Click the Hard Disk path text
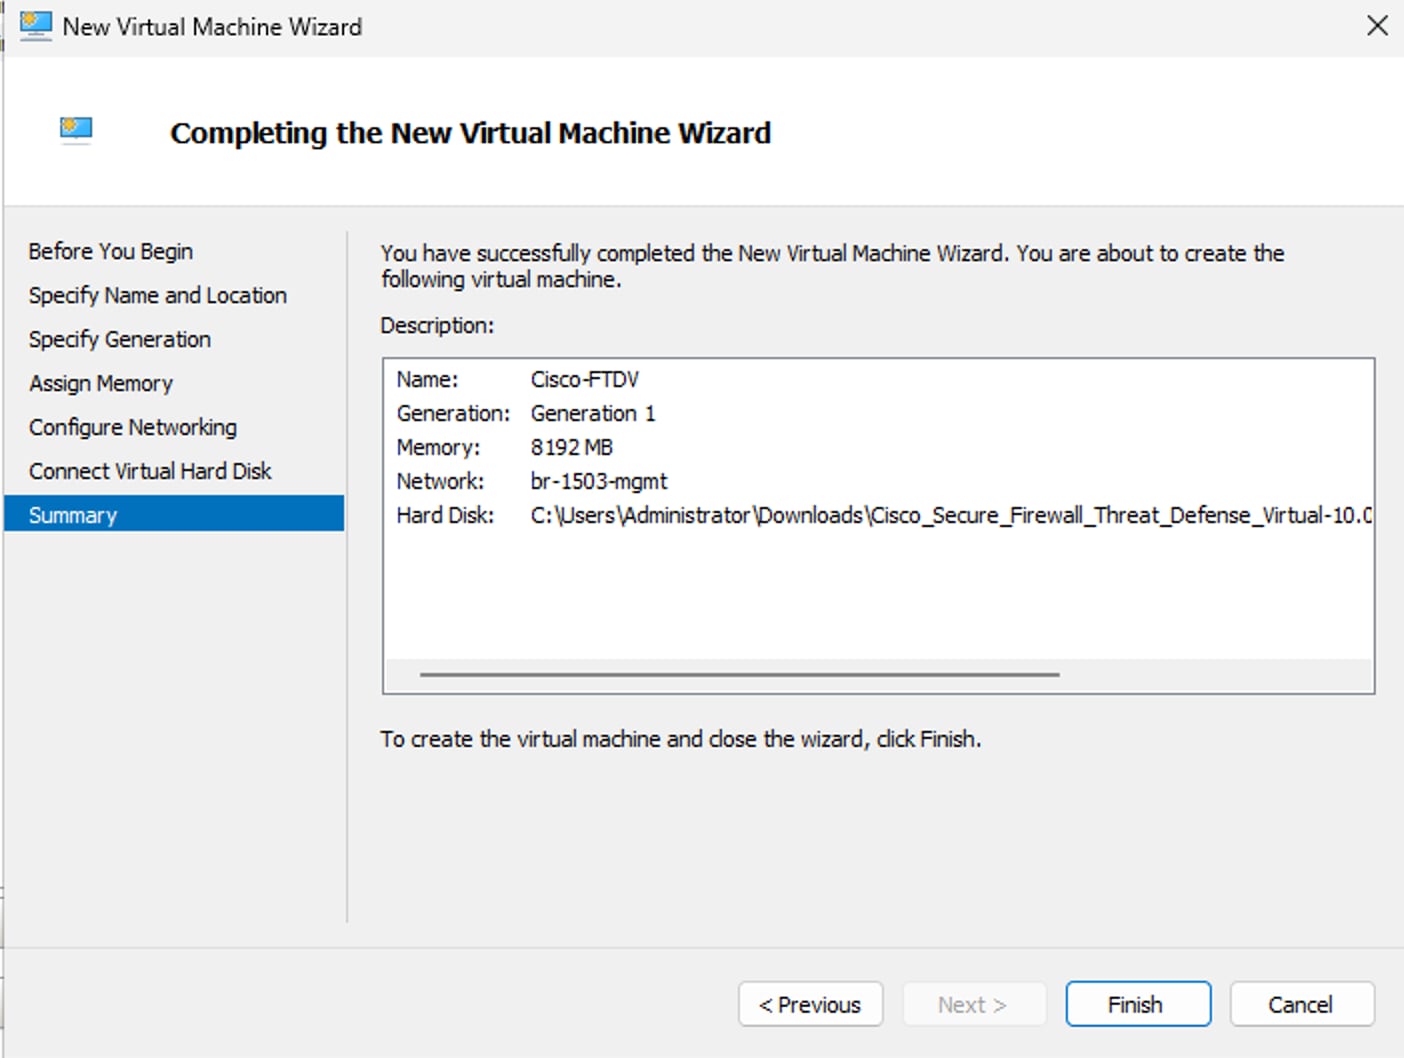Viewport: 1404px width, 1058px height. (950, 515)
